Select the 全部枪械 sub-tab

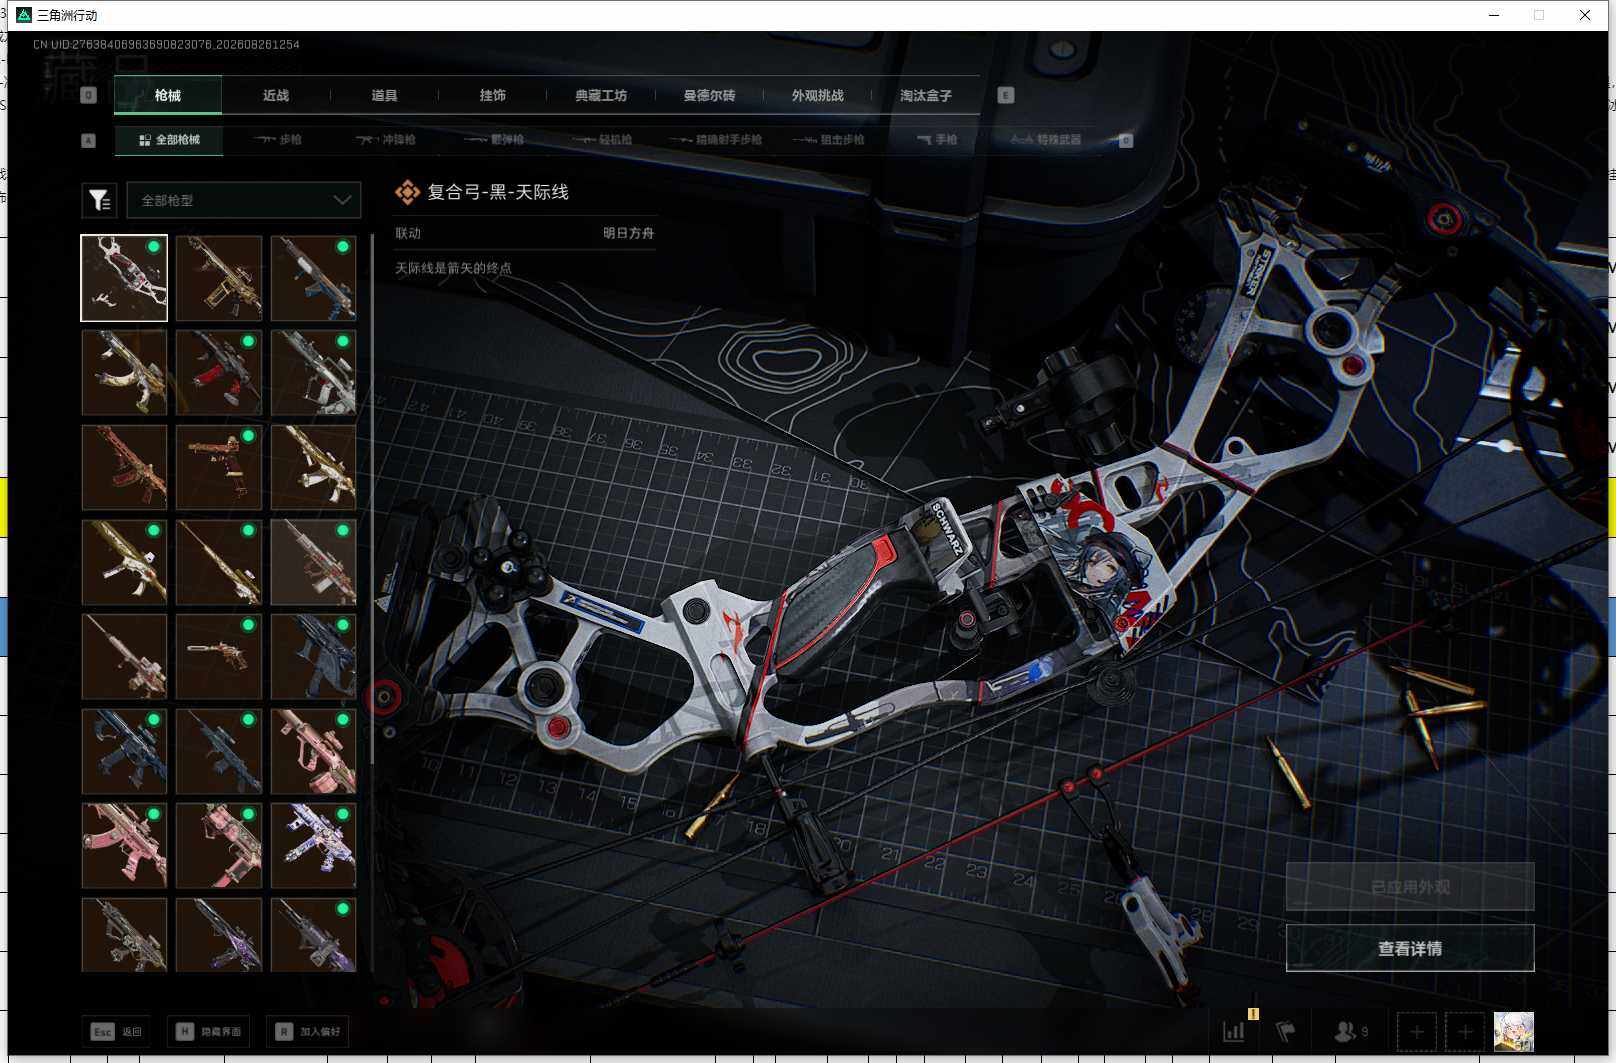click(169, 140)
